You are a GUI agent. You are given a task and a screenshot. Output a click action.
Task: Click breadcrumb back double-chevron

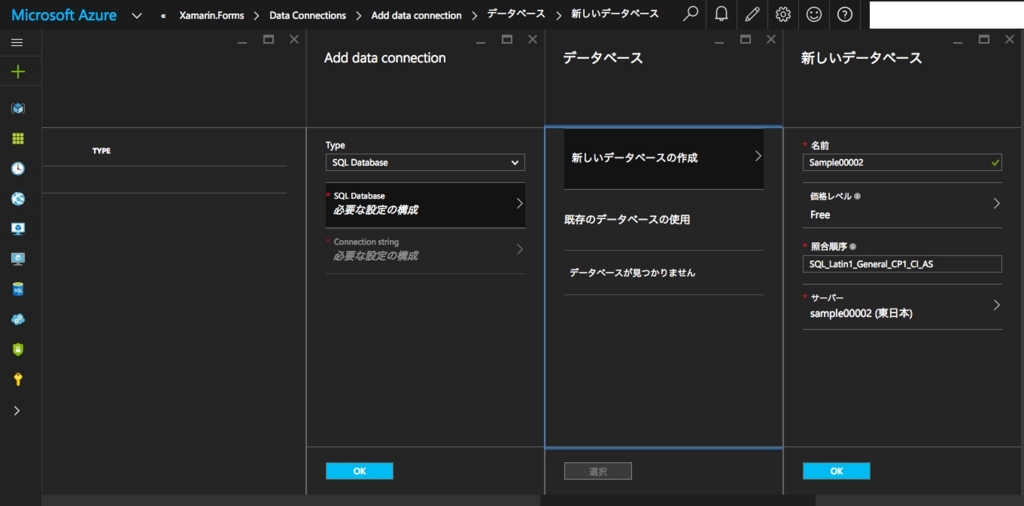pyautogui.click(x=163, y=16)
